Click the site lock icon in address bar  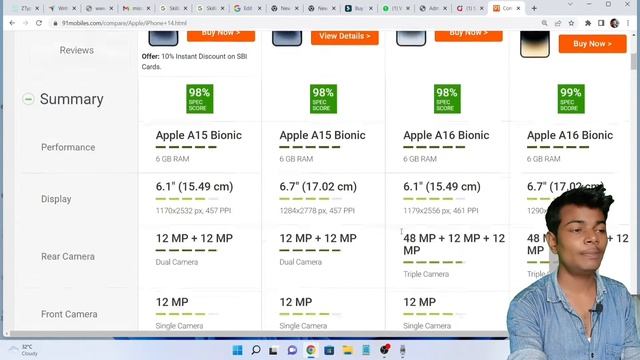click(x=56, y=23)
